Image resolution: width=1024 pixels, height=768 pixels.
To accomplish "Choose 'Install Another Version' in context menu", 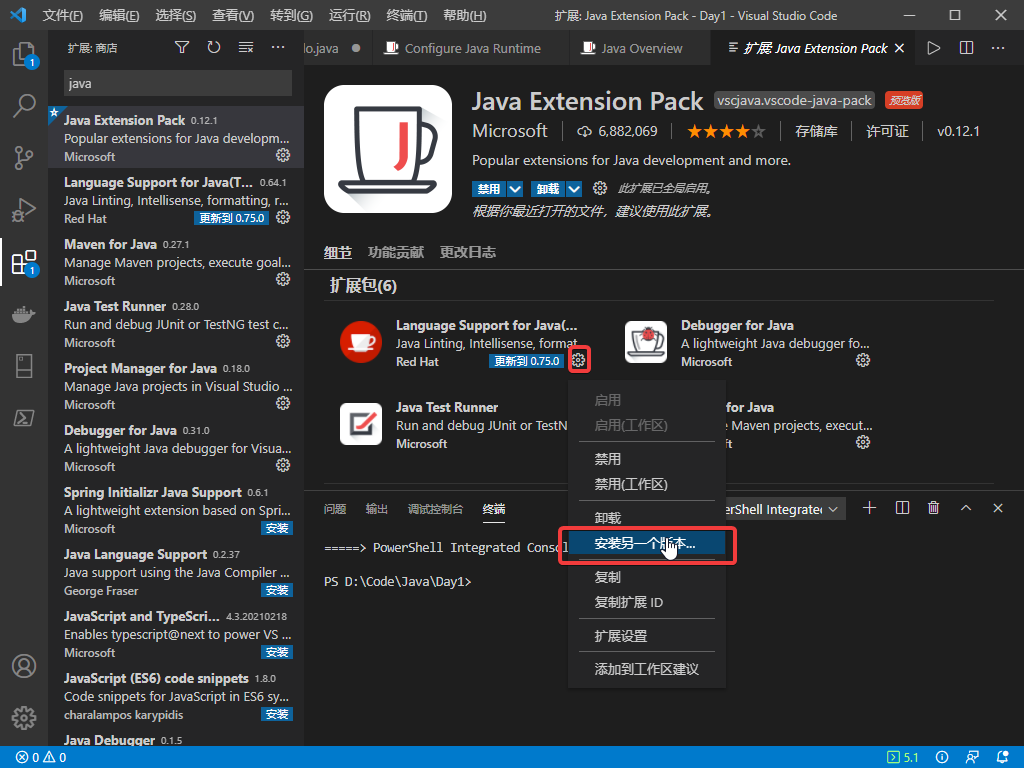I will tap(647, 543).
